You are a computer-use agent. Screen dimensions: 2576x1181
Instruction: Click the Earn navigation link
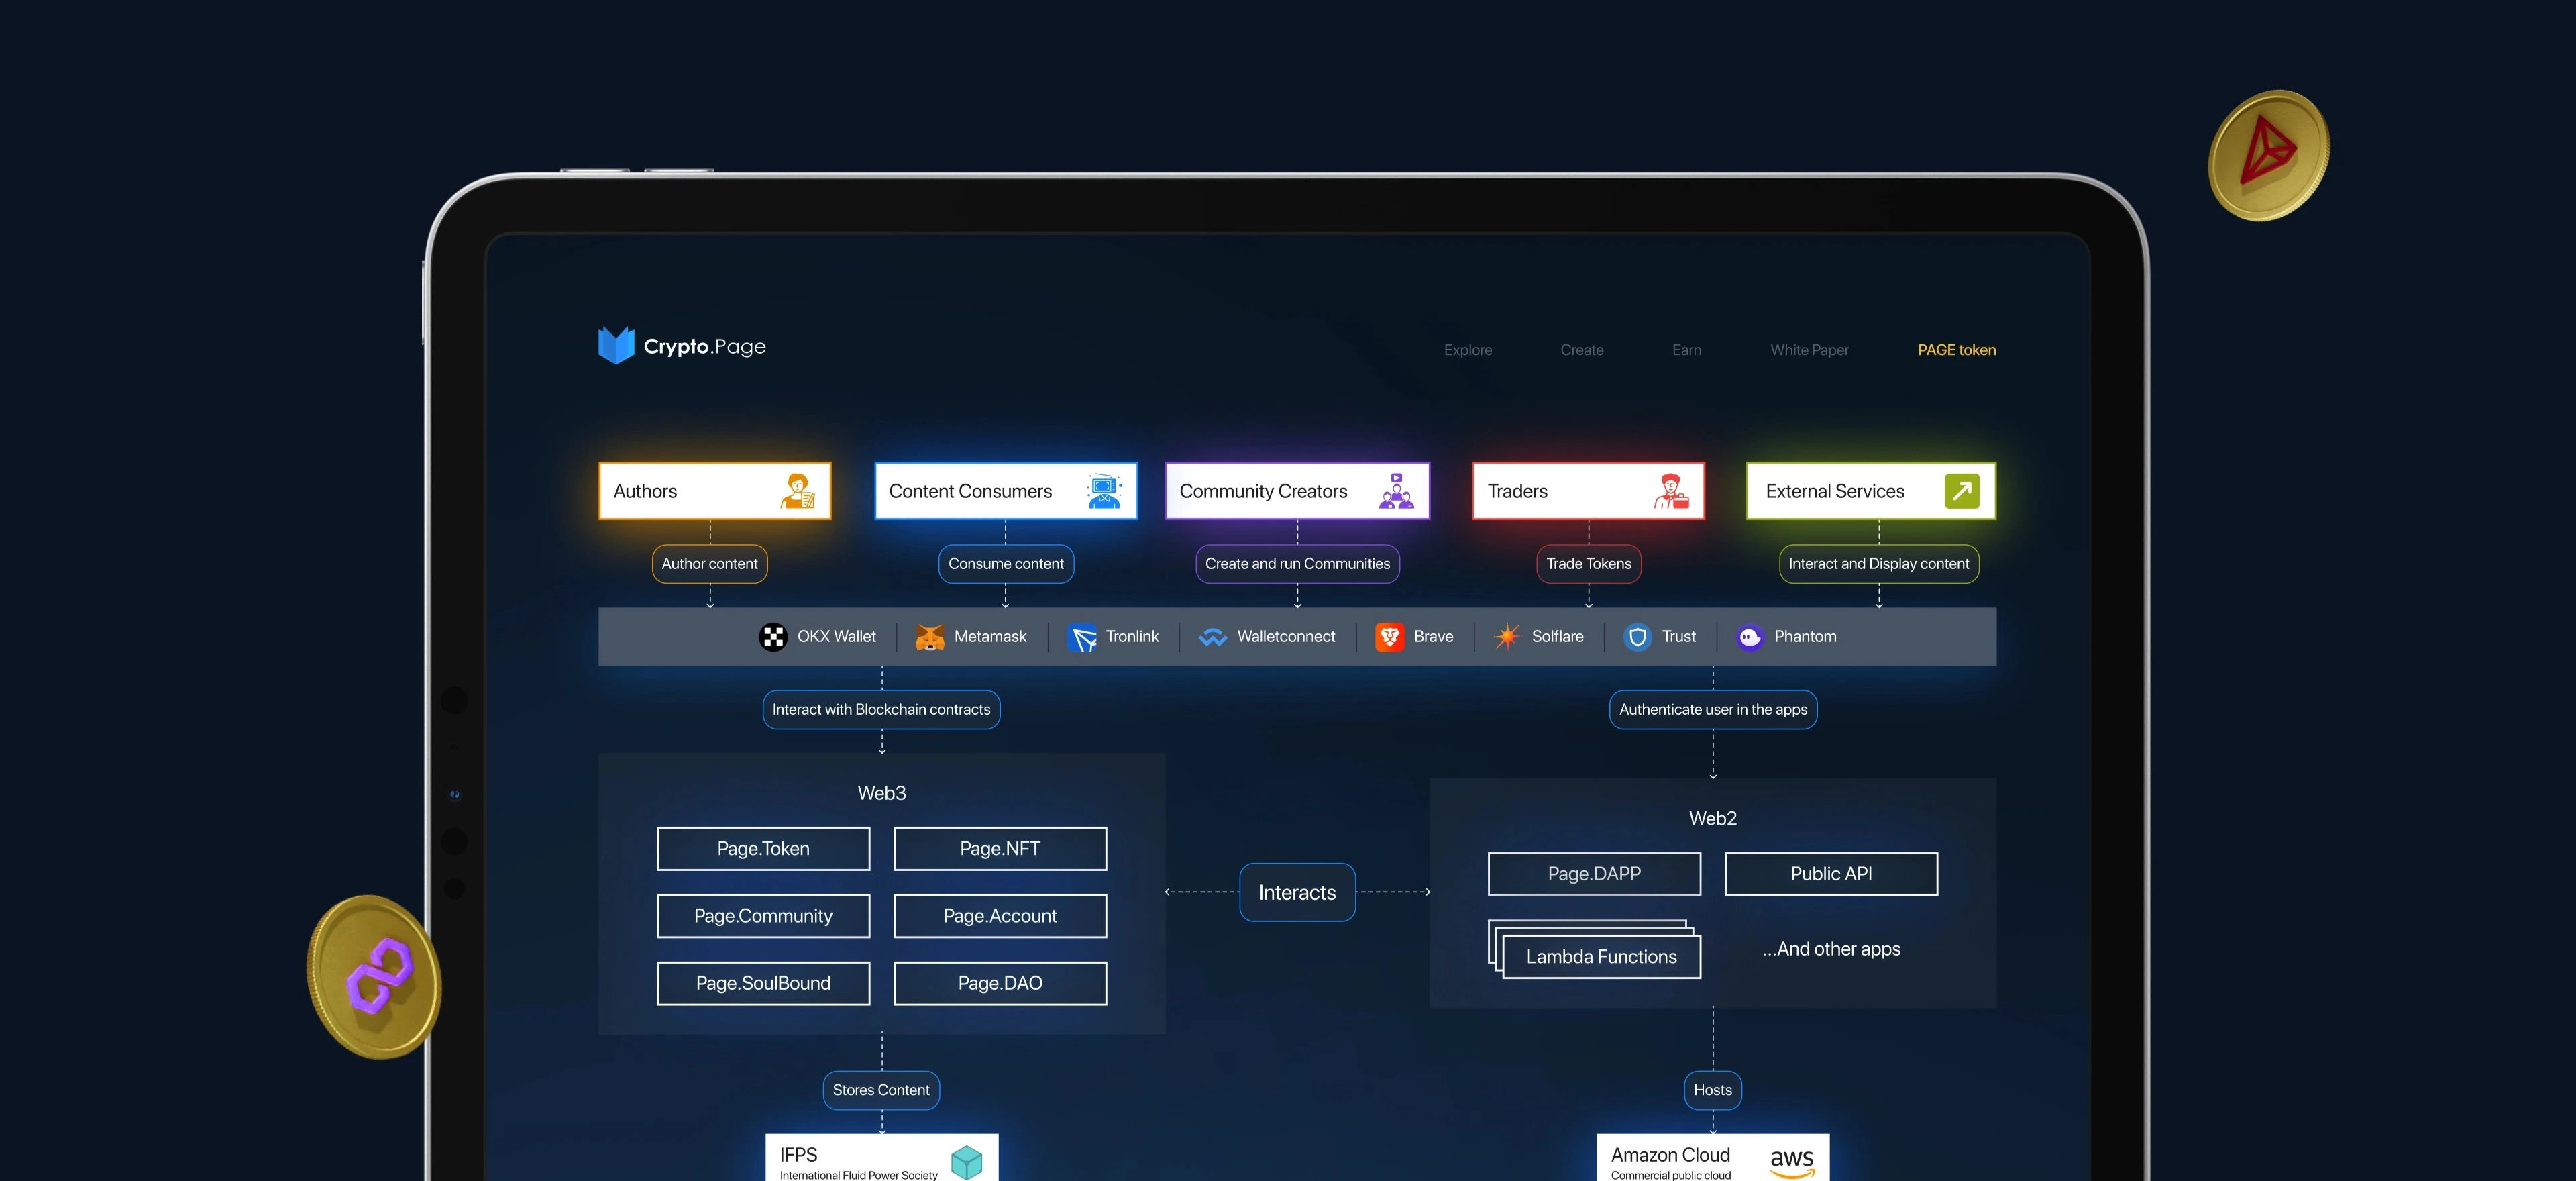[1686, 350]
